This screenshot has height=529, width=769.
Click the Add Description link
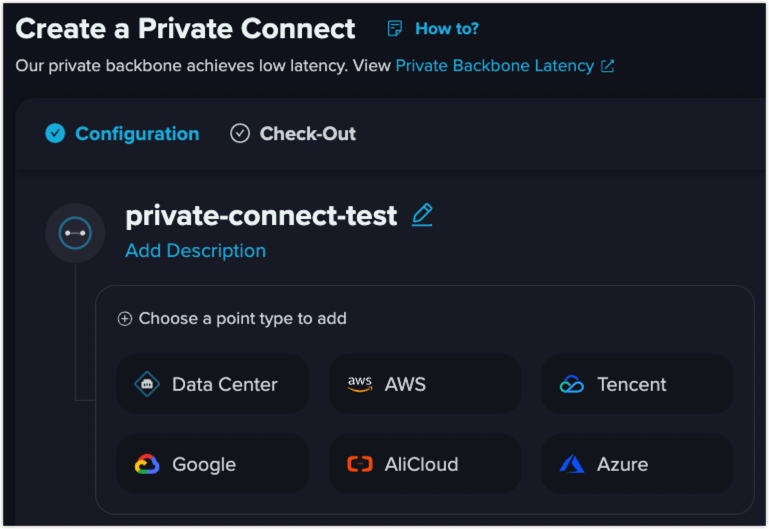pyautogui.click(x=196, y=251)
